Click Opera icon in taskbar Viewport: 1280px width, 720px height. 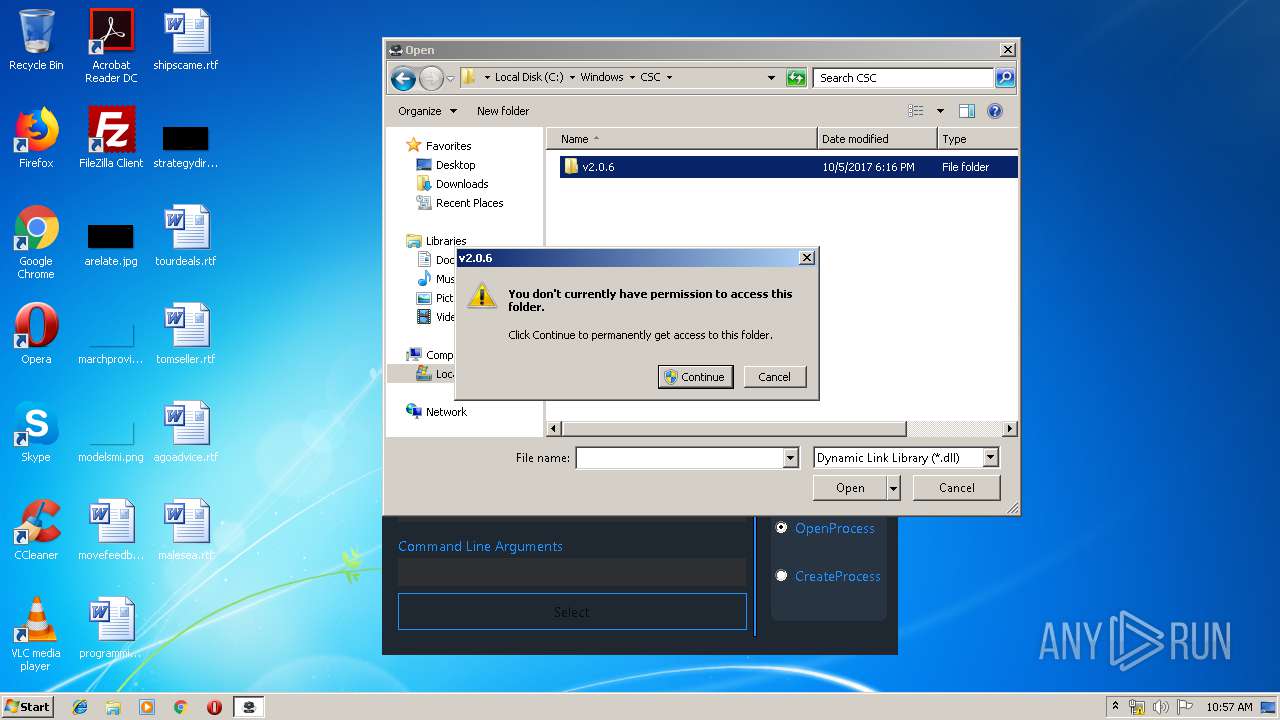(x=214, y=707)
